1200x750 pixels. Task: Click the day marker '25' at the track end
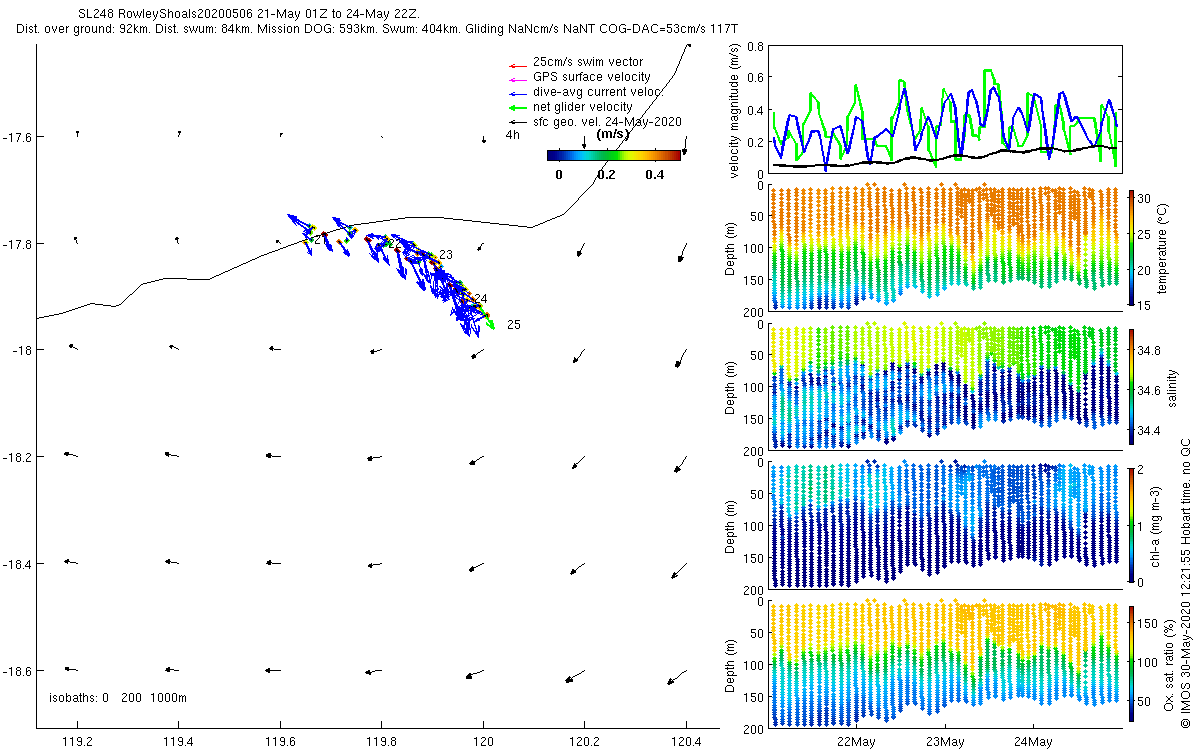[x=514, y=325]
